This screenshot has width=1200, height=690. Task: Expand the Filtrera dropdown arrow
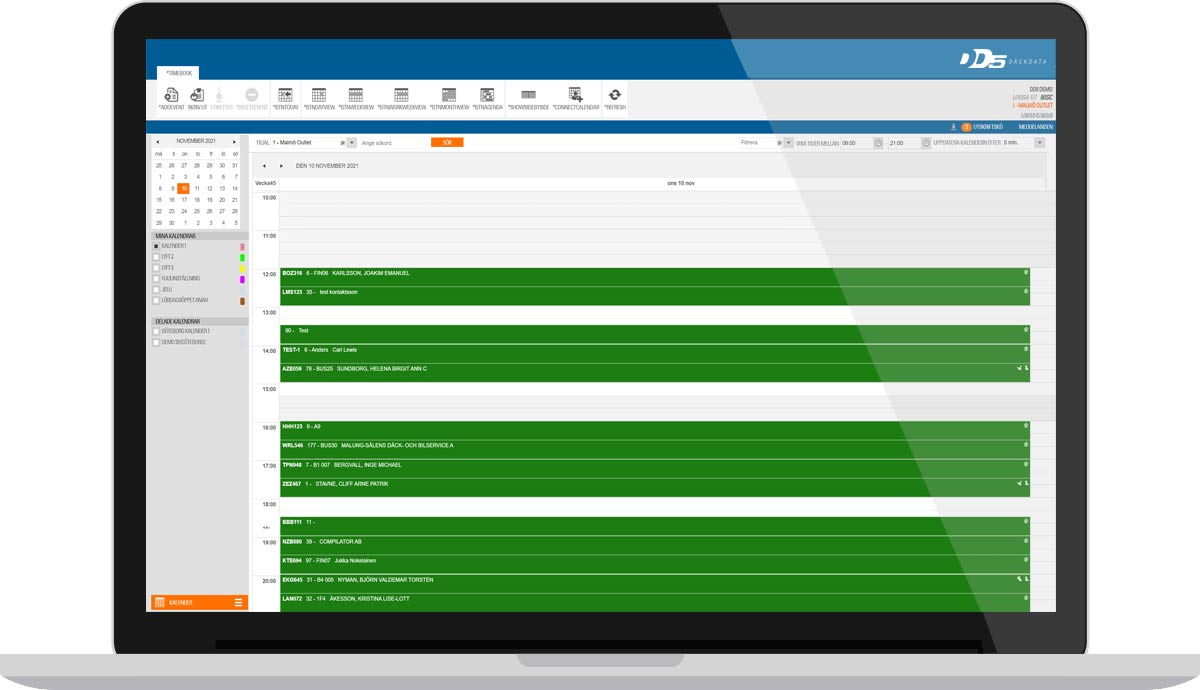[x=788, y=143]
